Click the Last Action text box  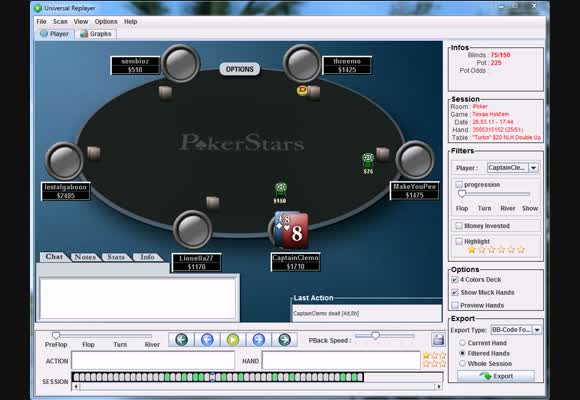coord(367,313)
